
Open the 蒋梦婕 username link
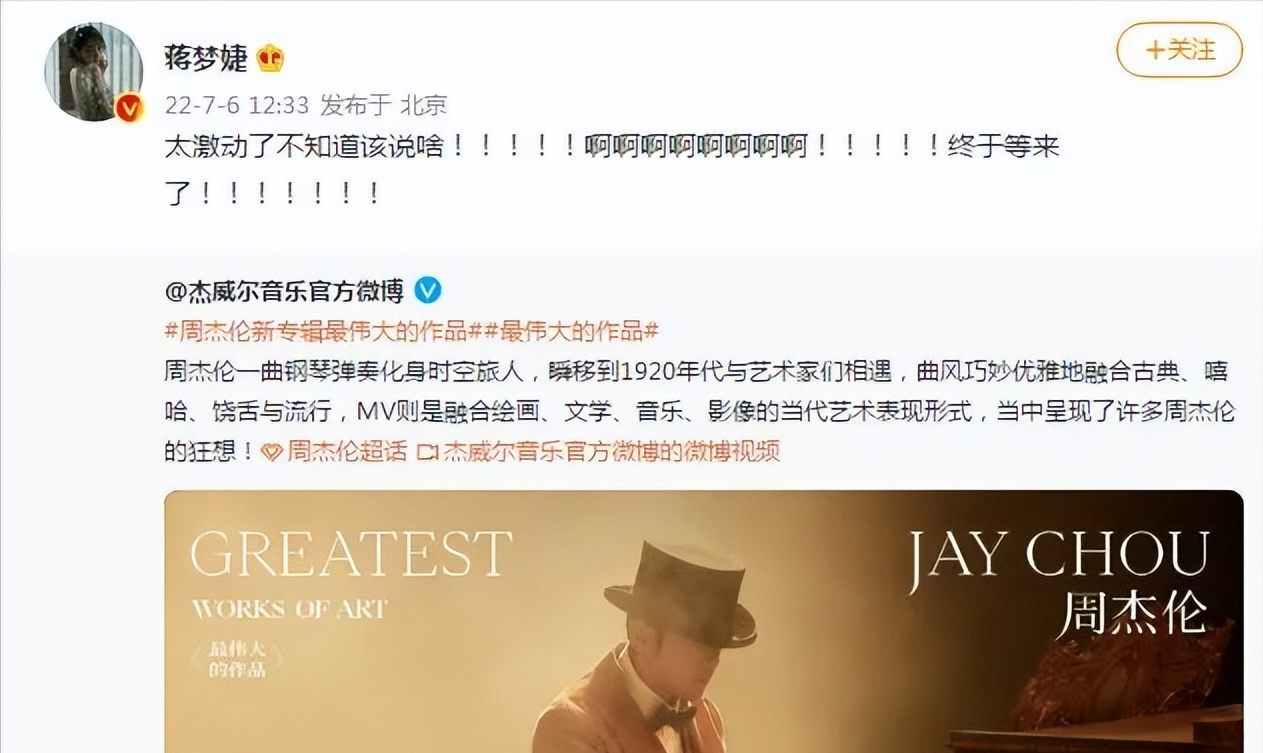pos(205,59)
